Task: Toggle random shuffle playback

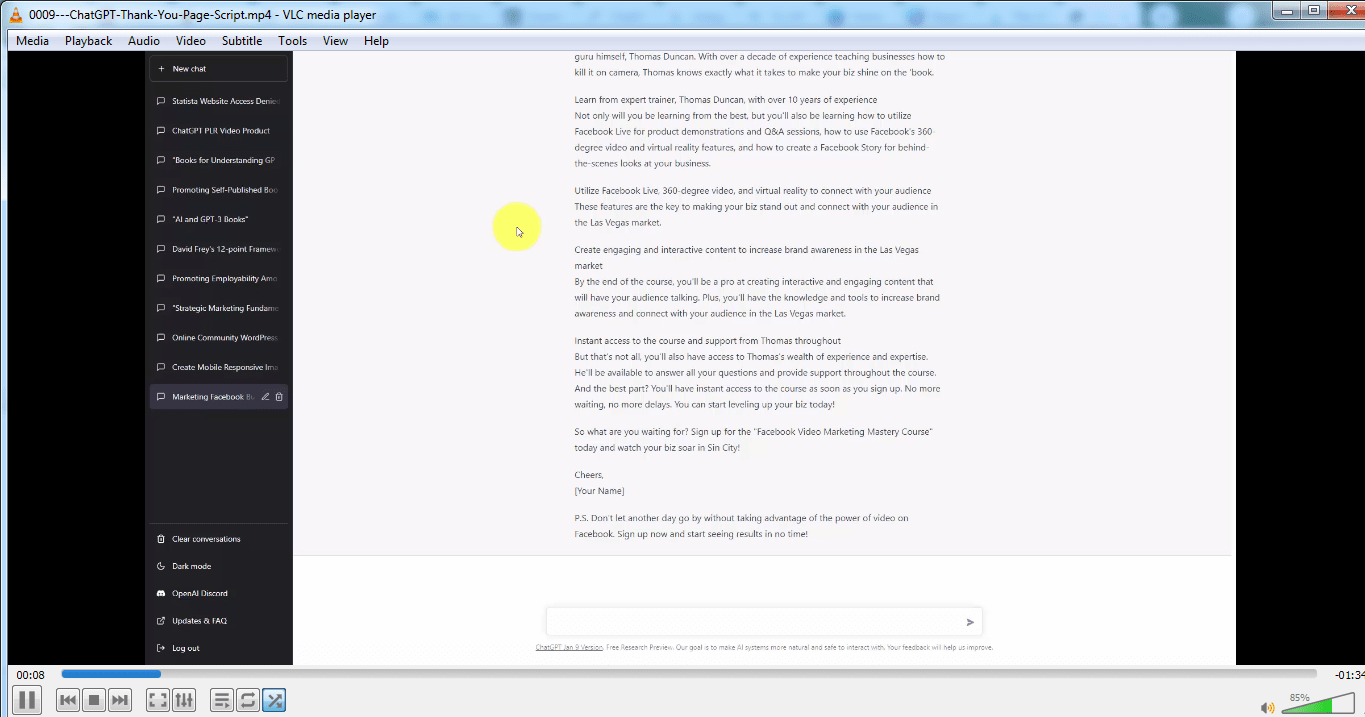Action: (x=274, y=700)
